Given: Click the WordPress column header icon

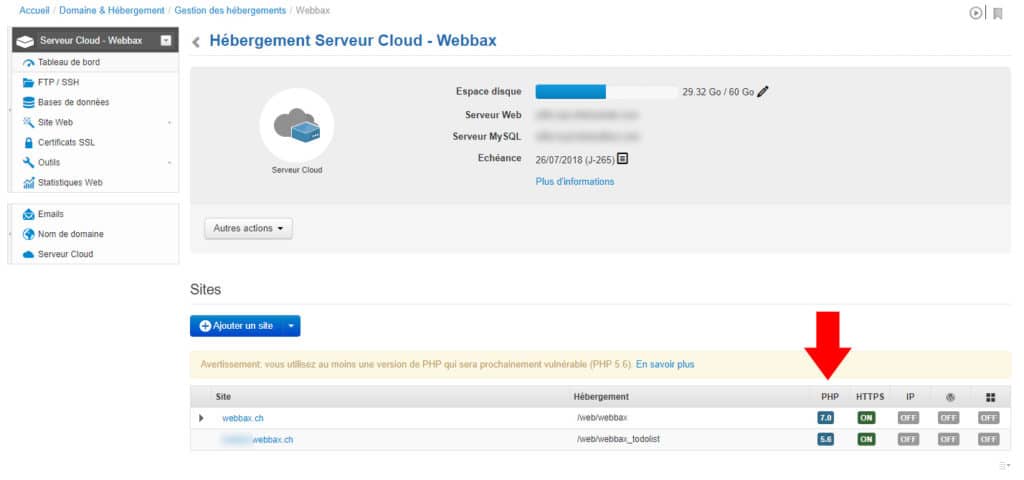Looking at the screenshot, I should pos(951,397).
